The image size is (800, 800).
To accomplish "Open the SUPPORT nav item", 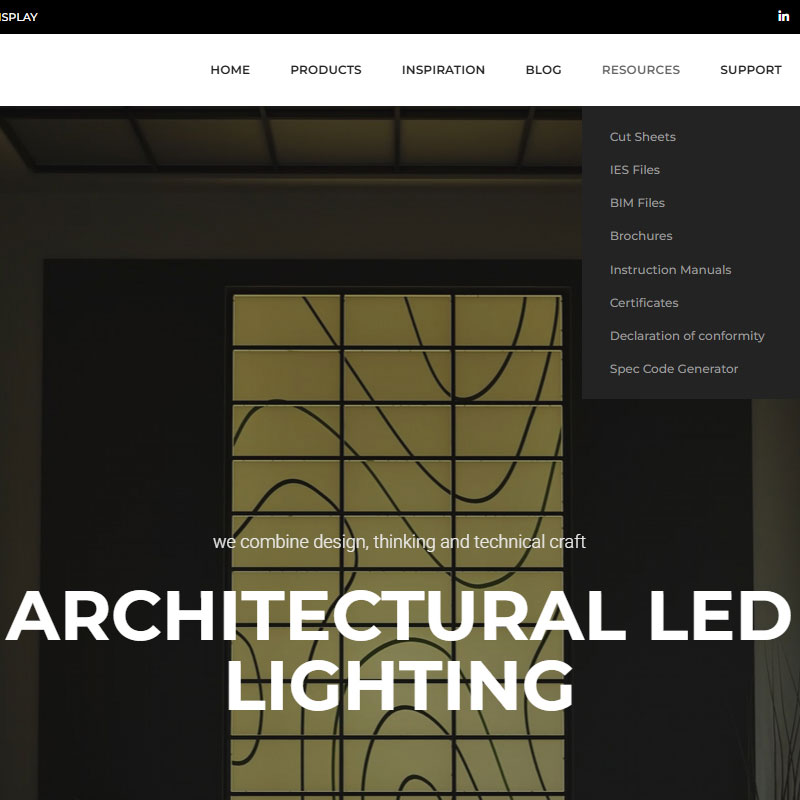I will [750, 70].
